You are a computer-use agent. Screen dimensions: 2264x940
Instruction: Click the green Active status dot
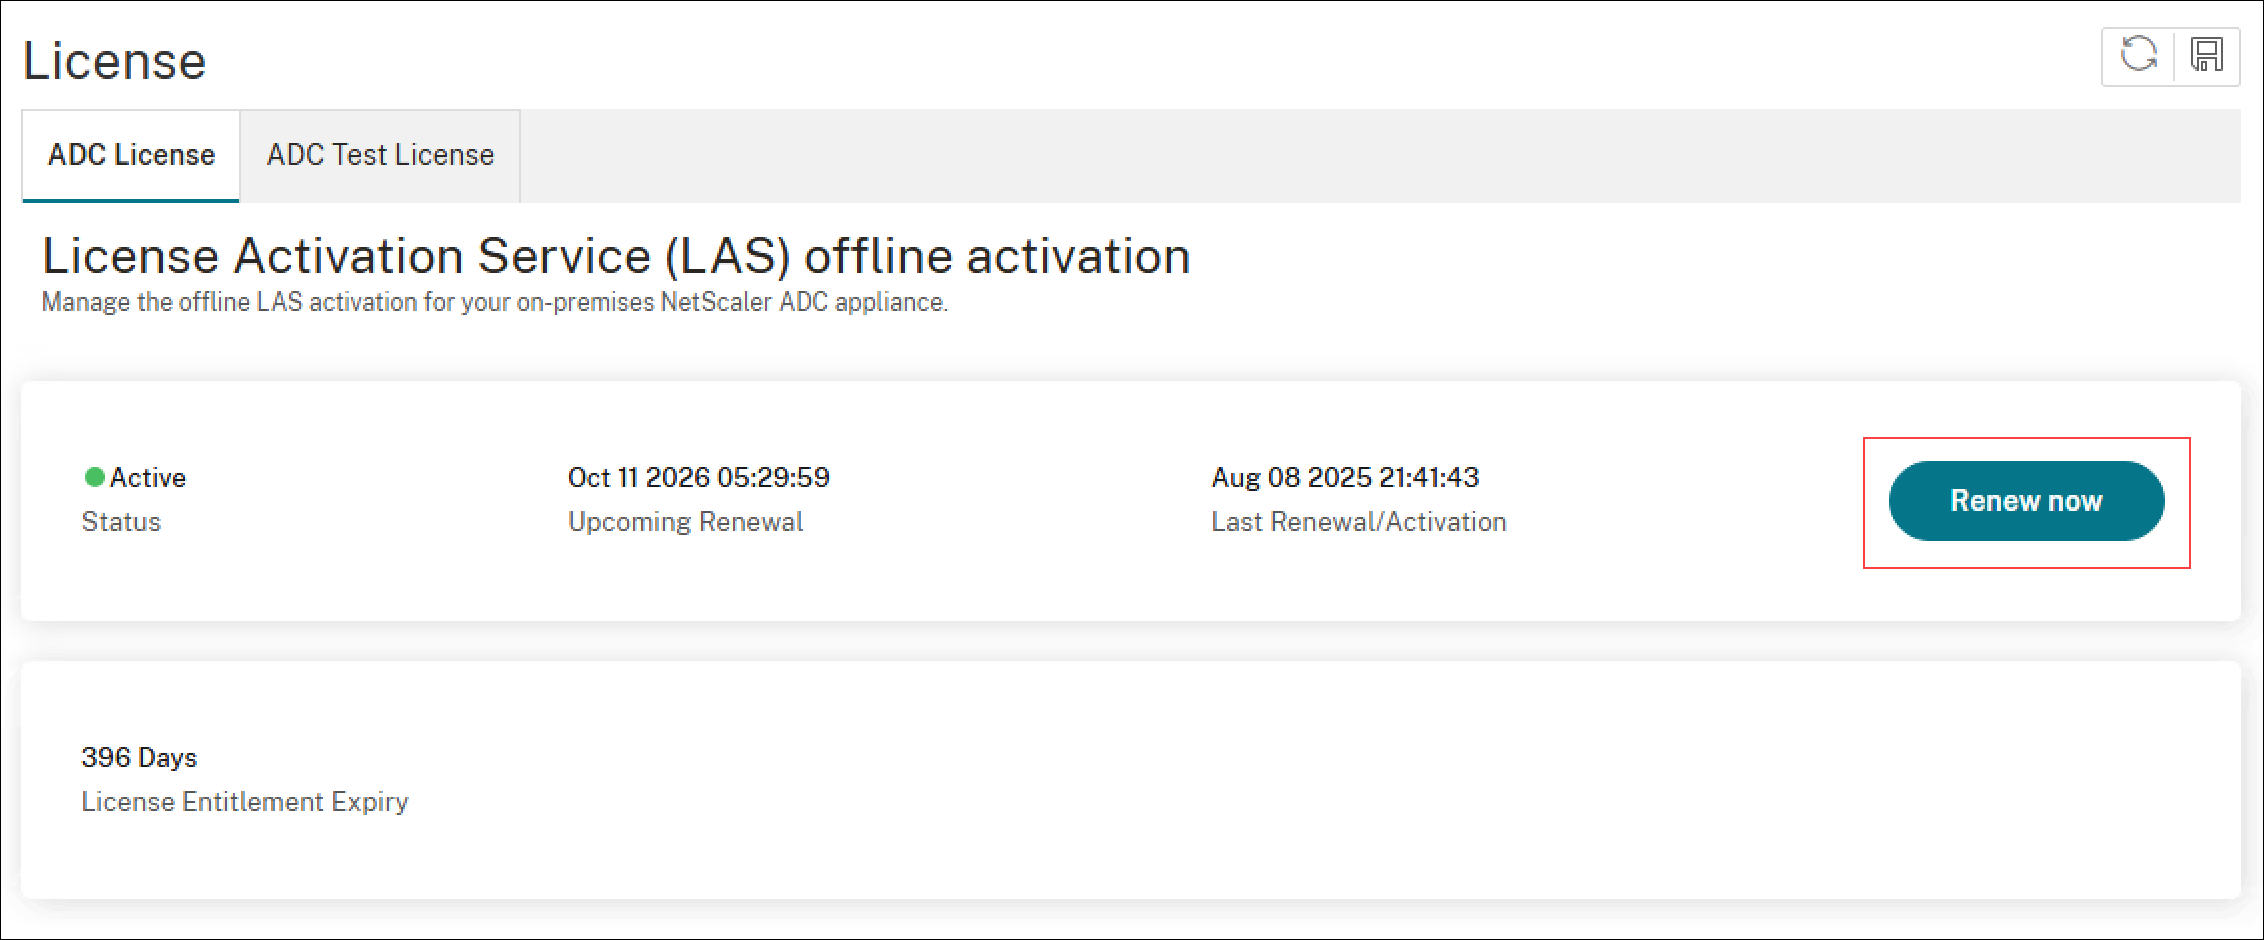pyautogui.click(x=94, y=477)
